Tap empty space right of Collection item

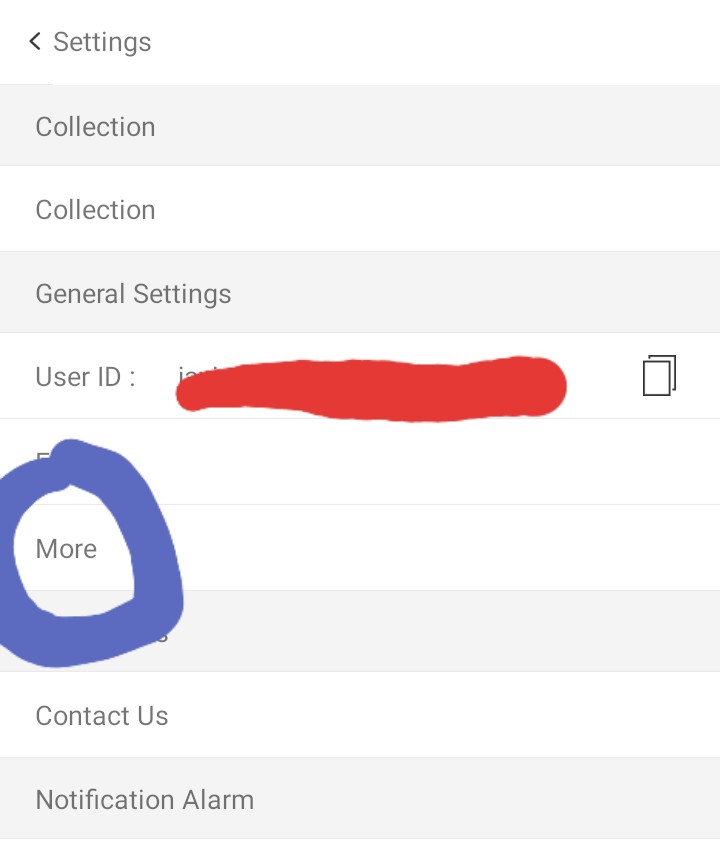pos(450,209)
